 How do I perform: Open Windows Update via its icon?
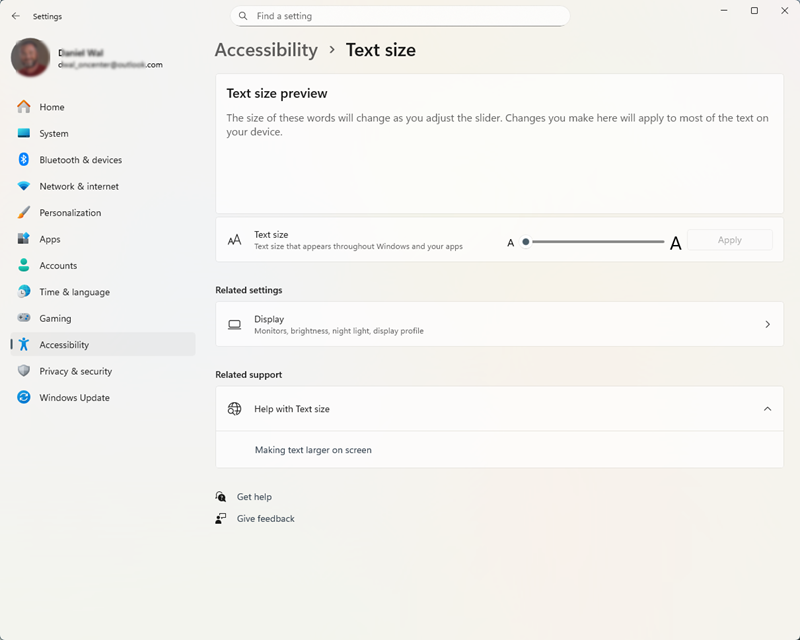point(24,397)
